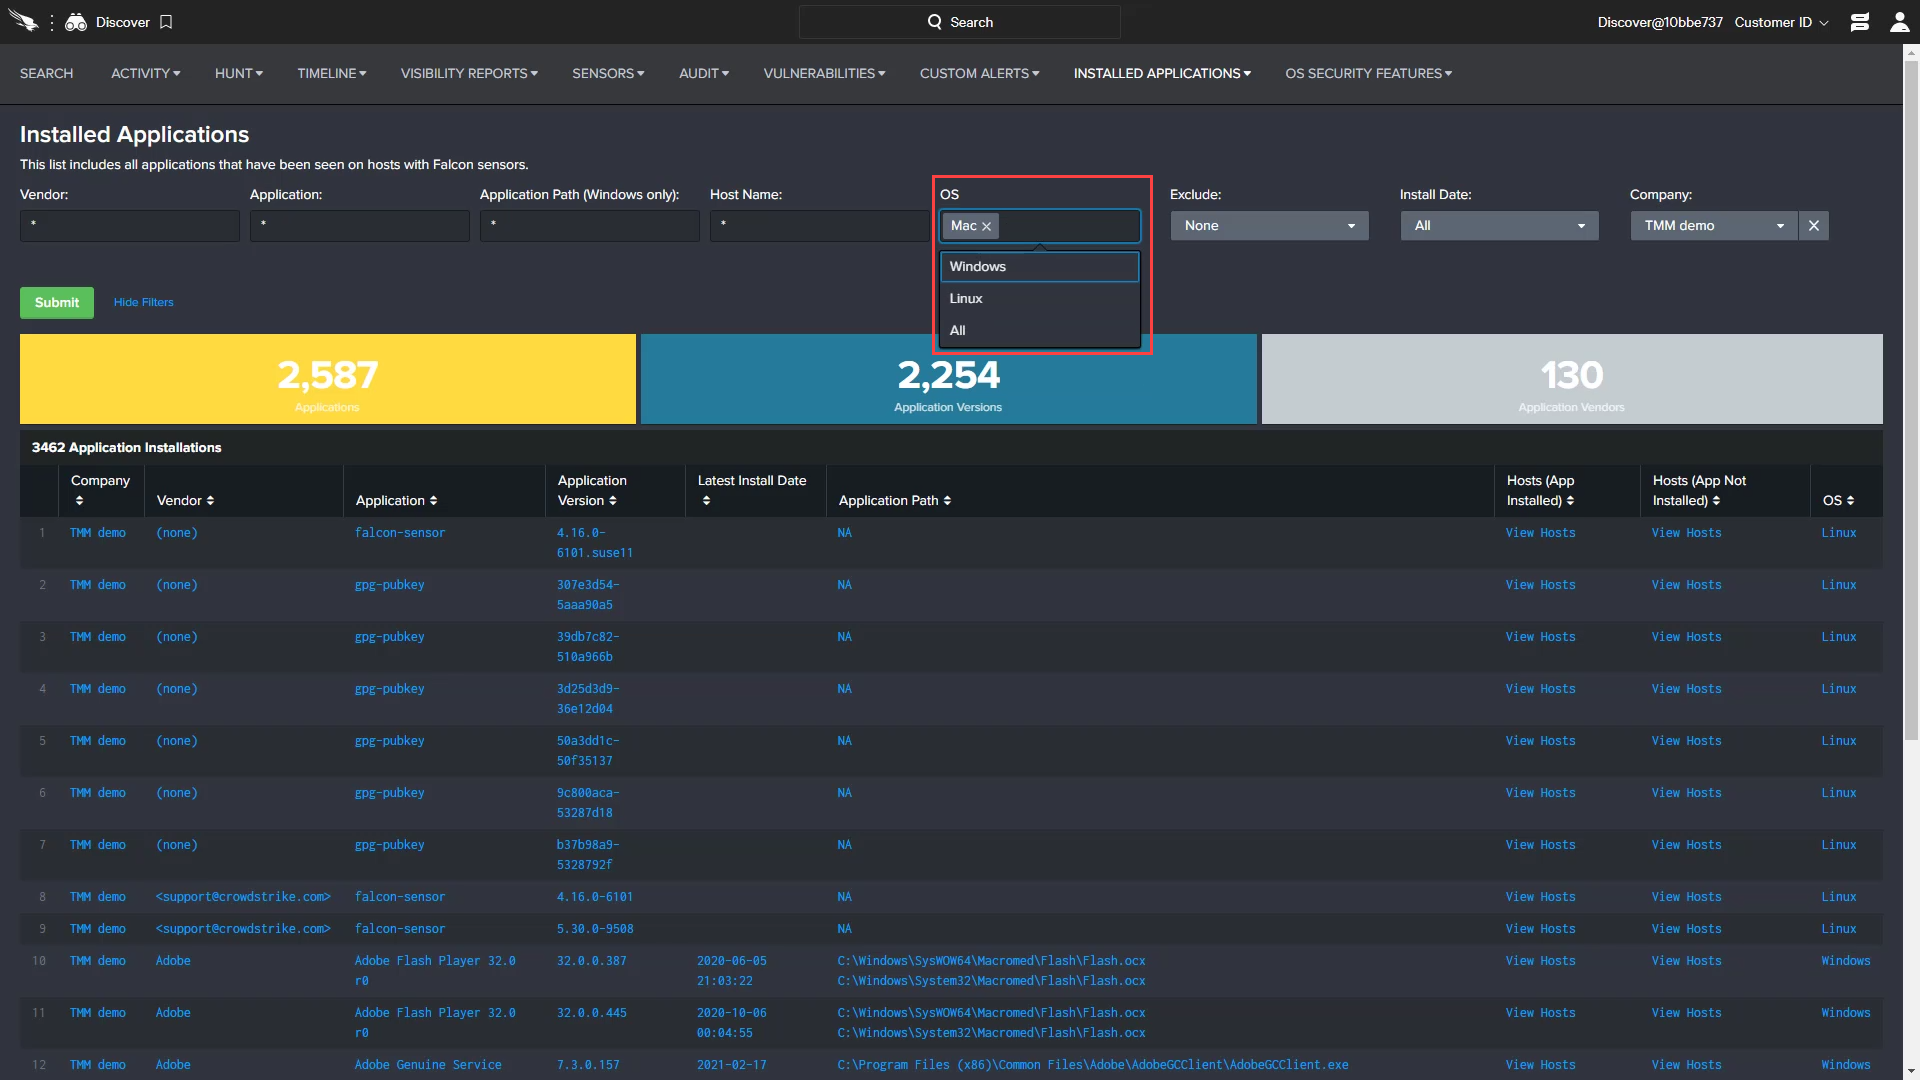Viewport: 1920px width, 1080px height.
Task: Click Hide Filters link
Action: click(x=142, y=302)
